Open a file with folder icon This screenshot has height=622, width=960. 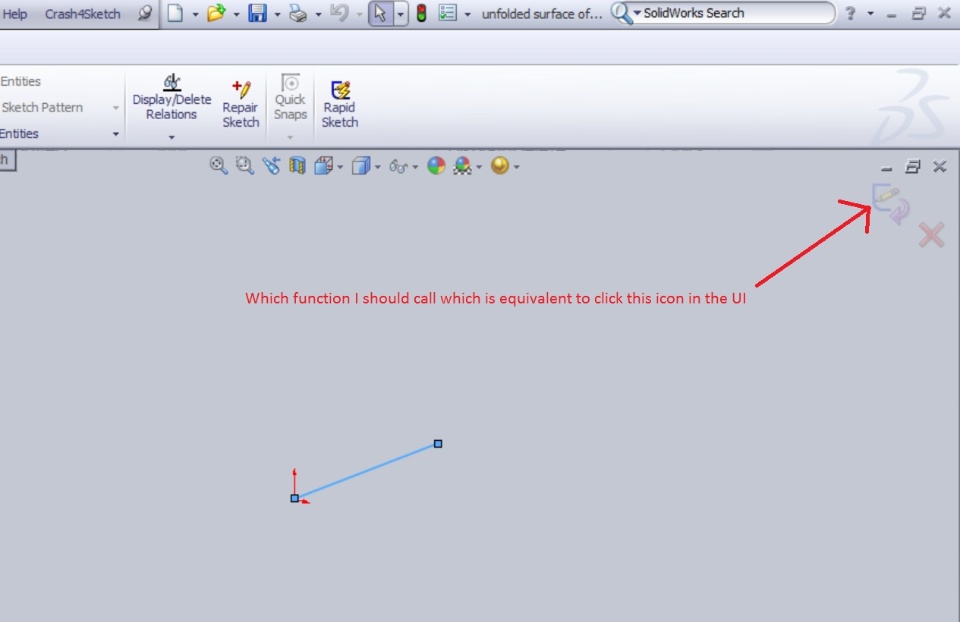tap(216, 13)
